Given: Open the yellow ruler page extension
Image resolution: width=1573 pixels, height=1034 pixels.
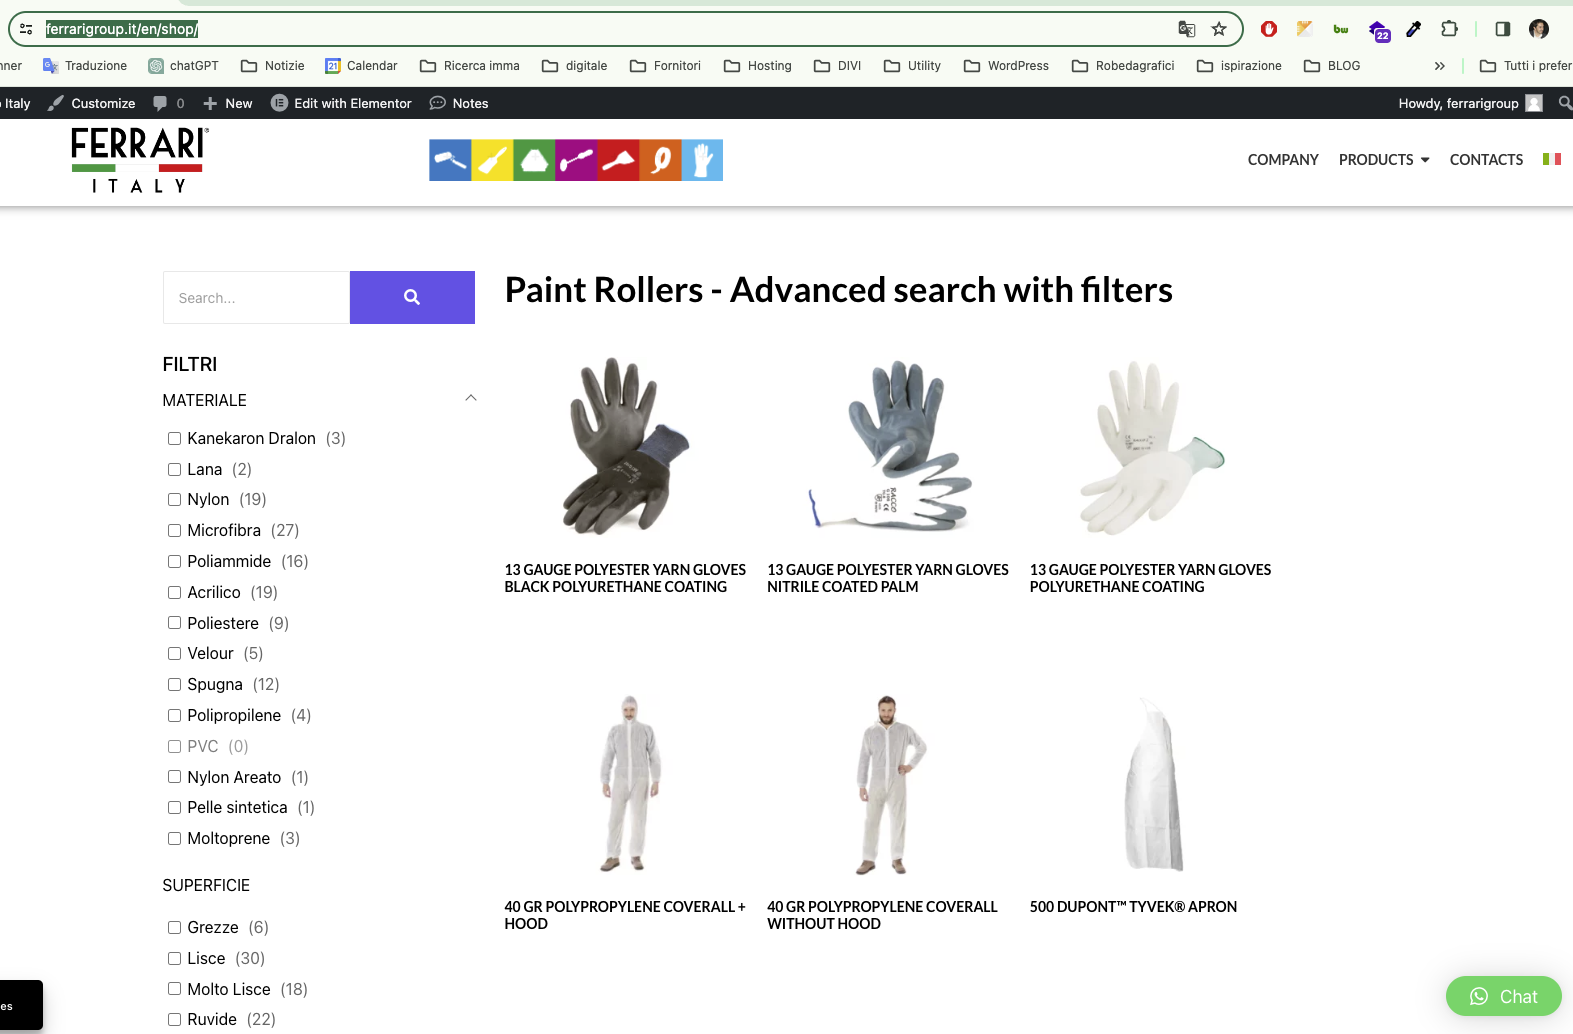Looking at the screenshot, I should click(1304, 29).
